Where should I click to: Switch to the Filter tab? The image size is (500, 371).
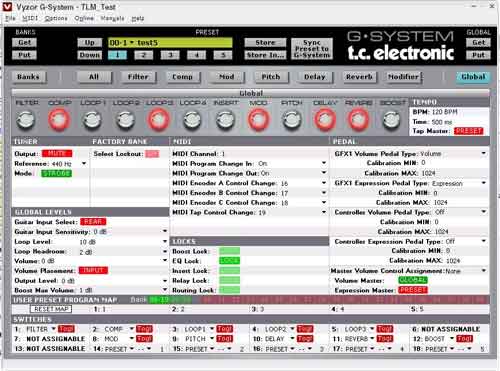138,77
